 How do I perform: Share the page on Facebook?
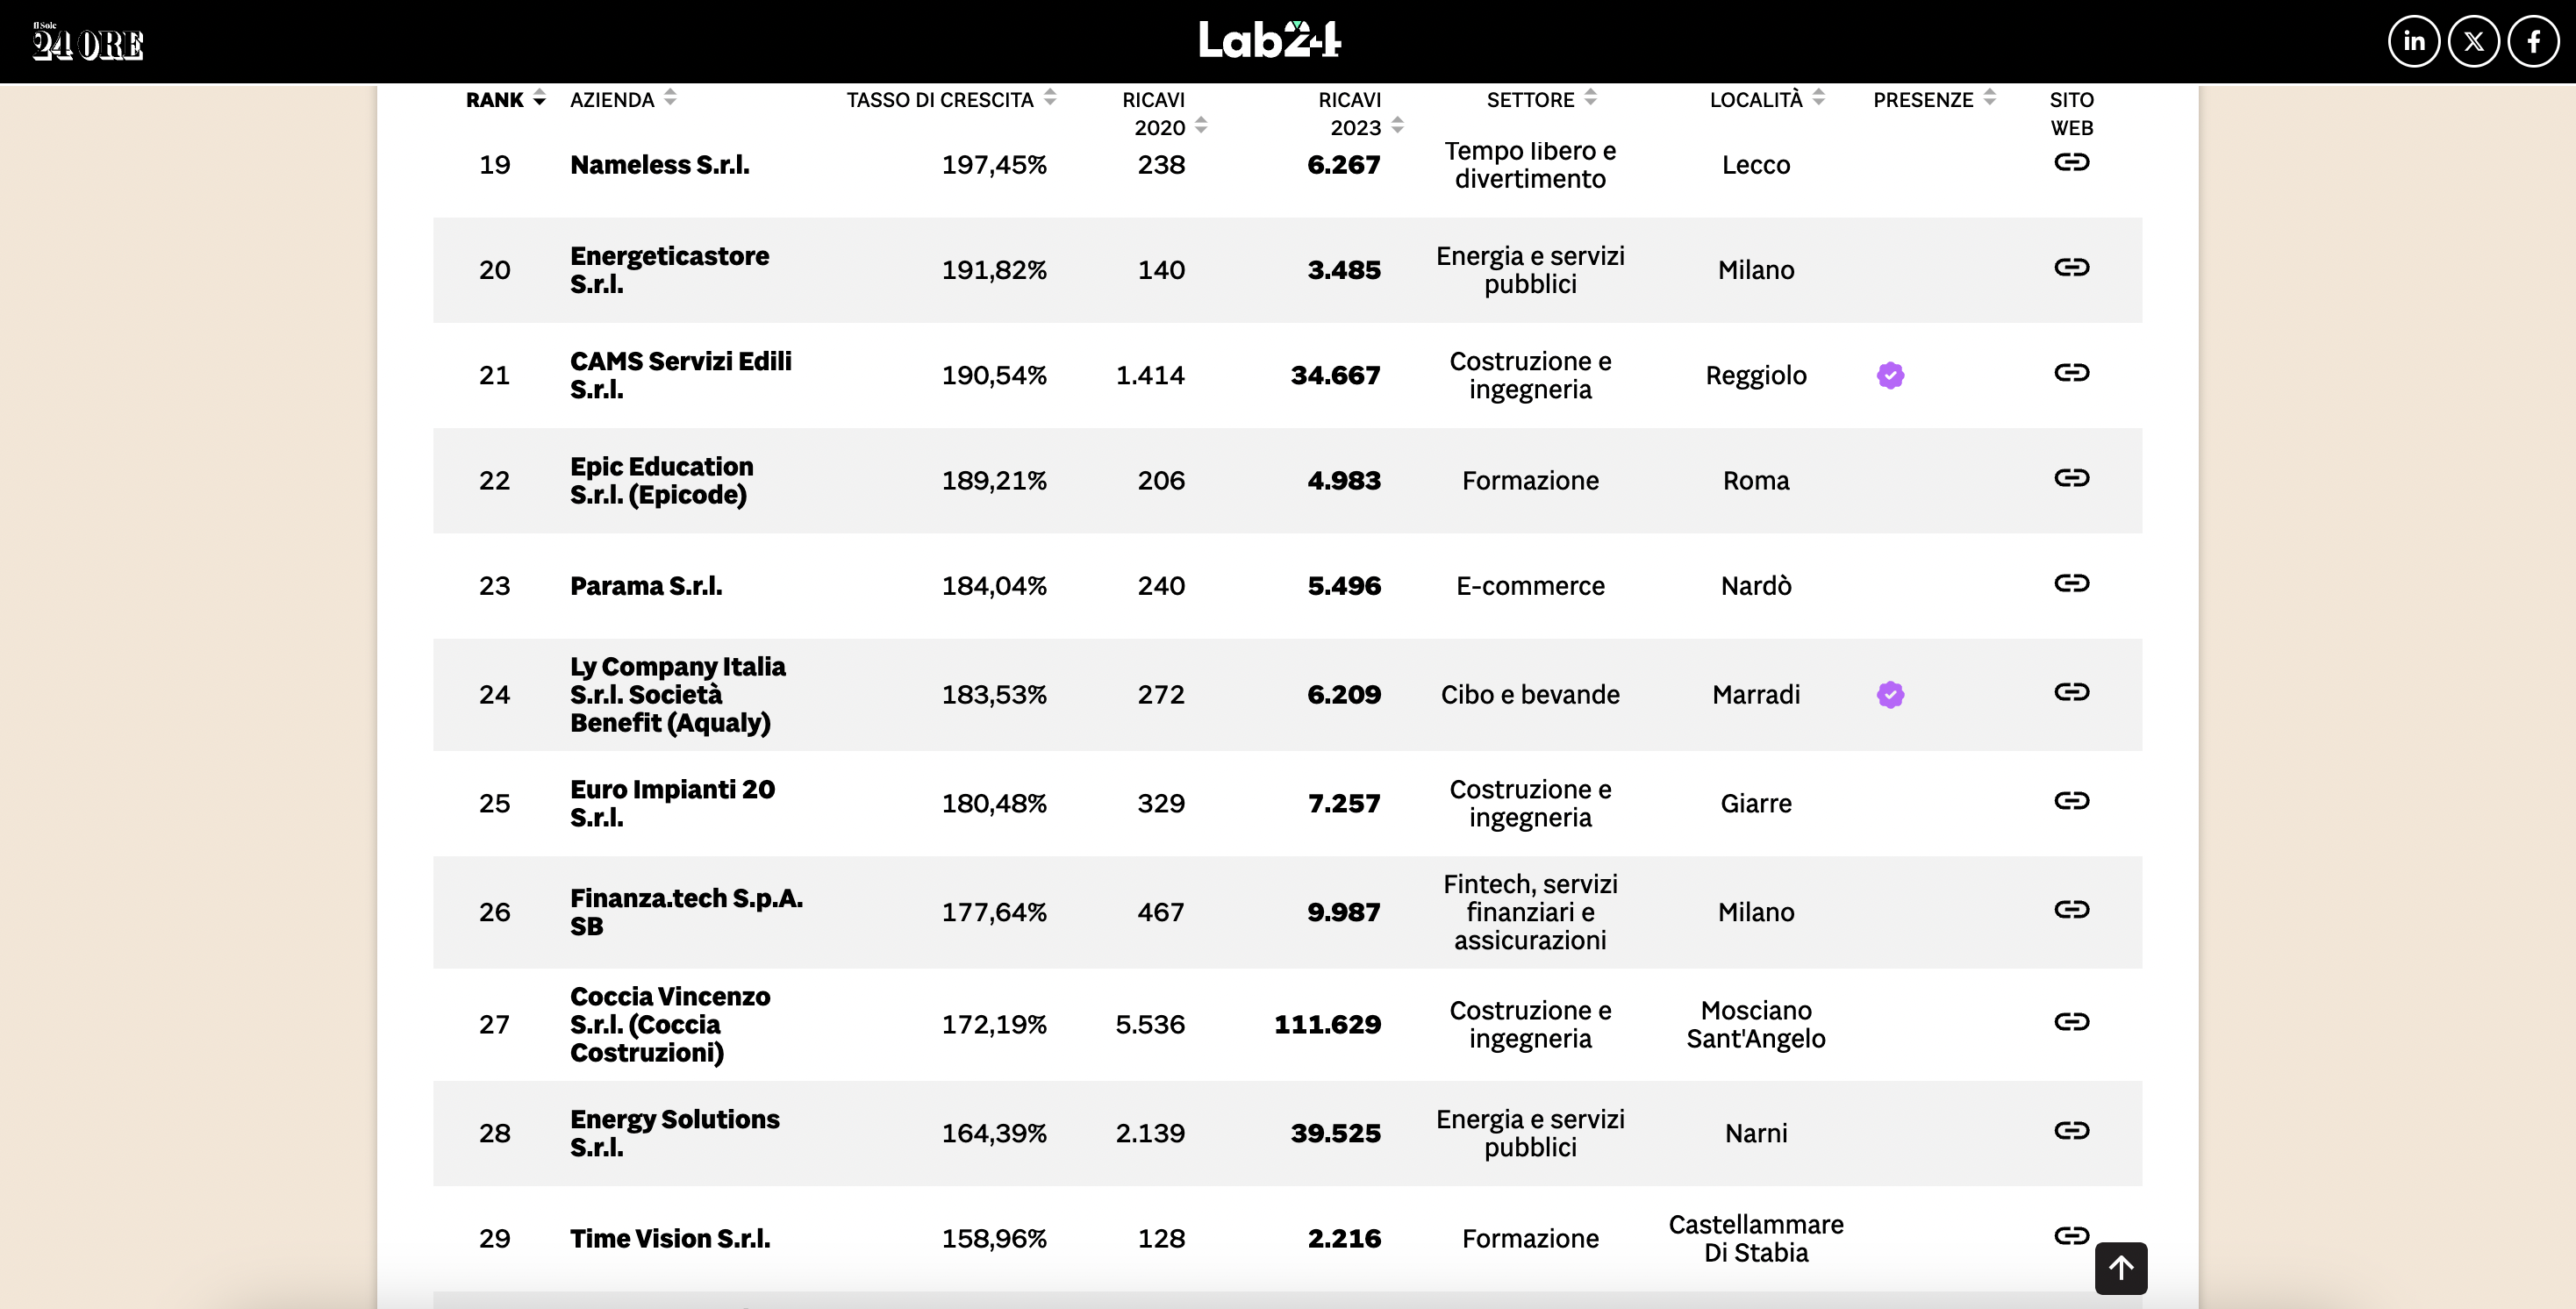click(2533, 42)
